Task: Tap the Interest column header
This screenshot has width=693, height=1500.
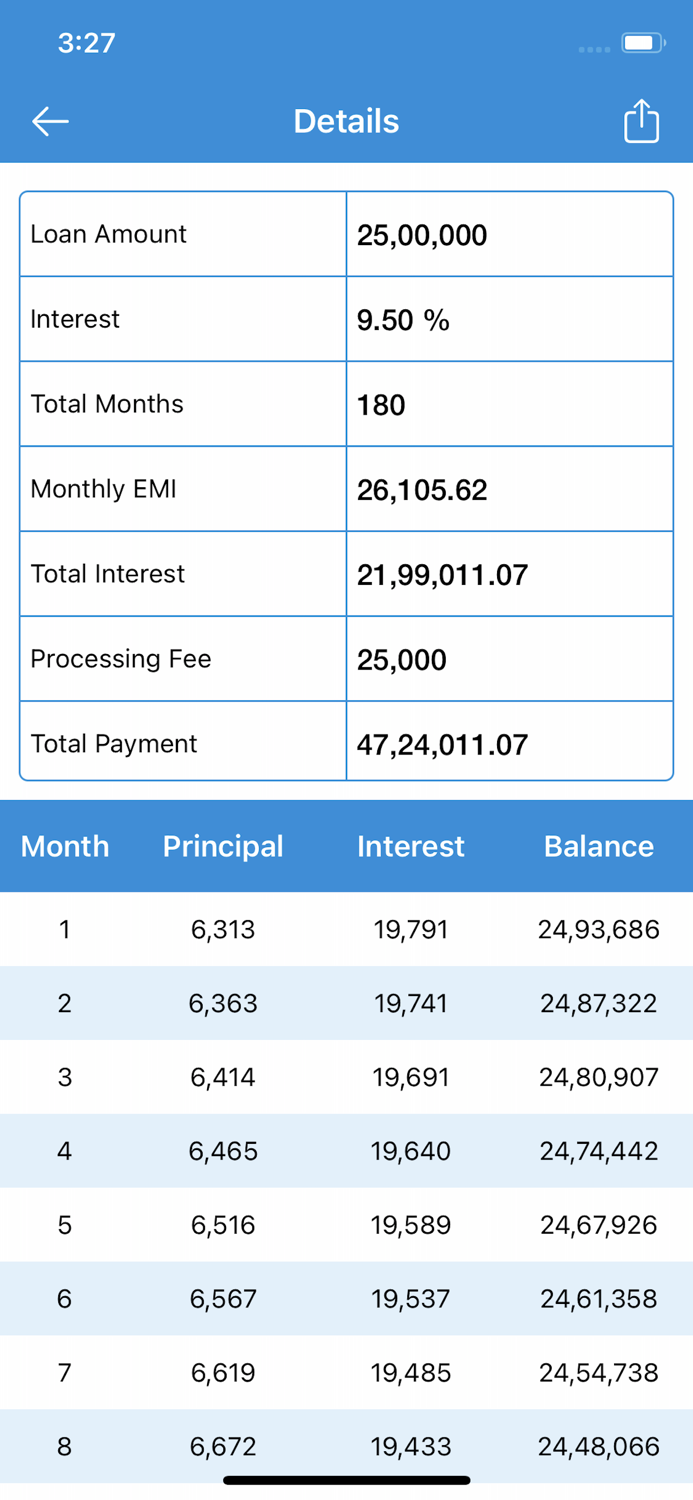Action: point(410,846)
